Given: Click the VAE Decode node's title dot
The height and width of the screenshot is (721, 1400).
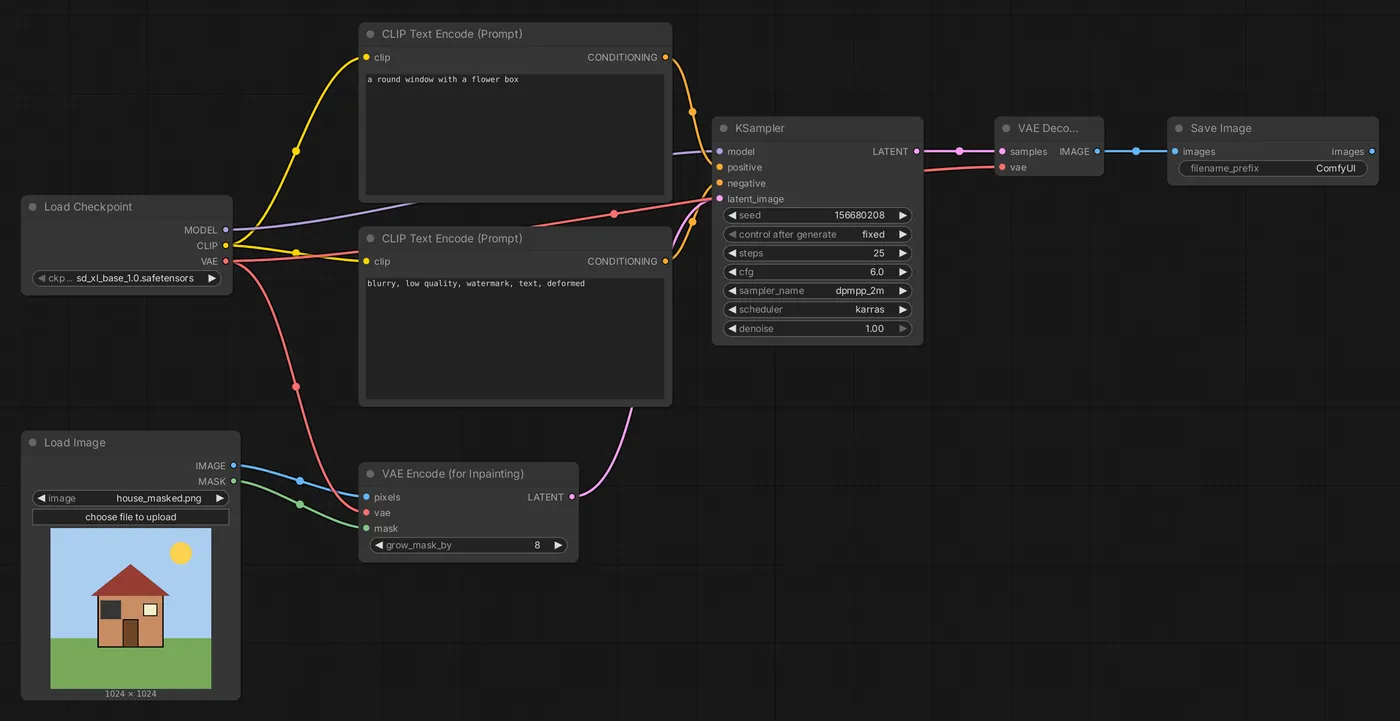Looking at the screenshot, I should click(x=1007, y=128).
